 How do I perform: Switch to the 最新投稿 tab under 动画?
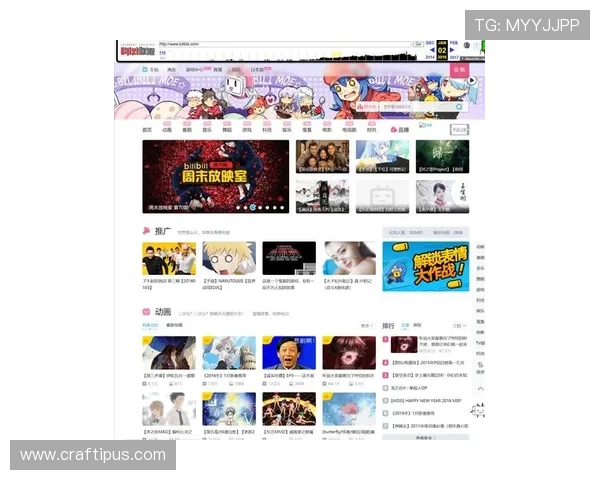pyautogui.click(x=174, y=325)
